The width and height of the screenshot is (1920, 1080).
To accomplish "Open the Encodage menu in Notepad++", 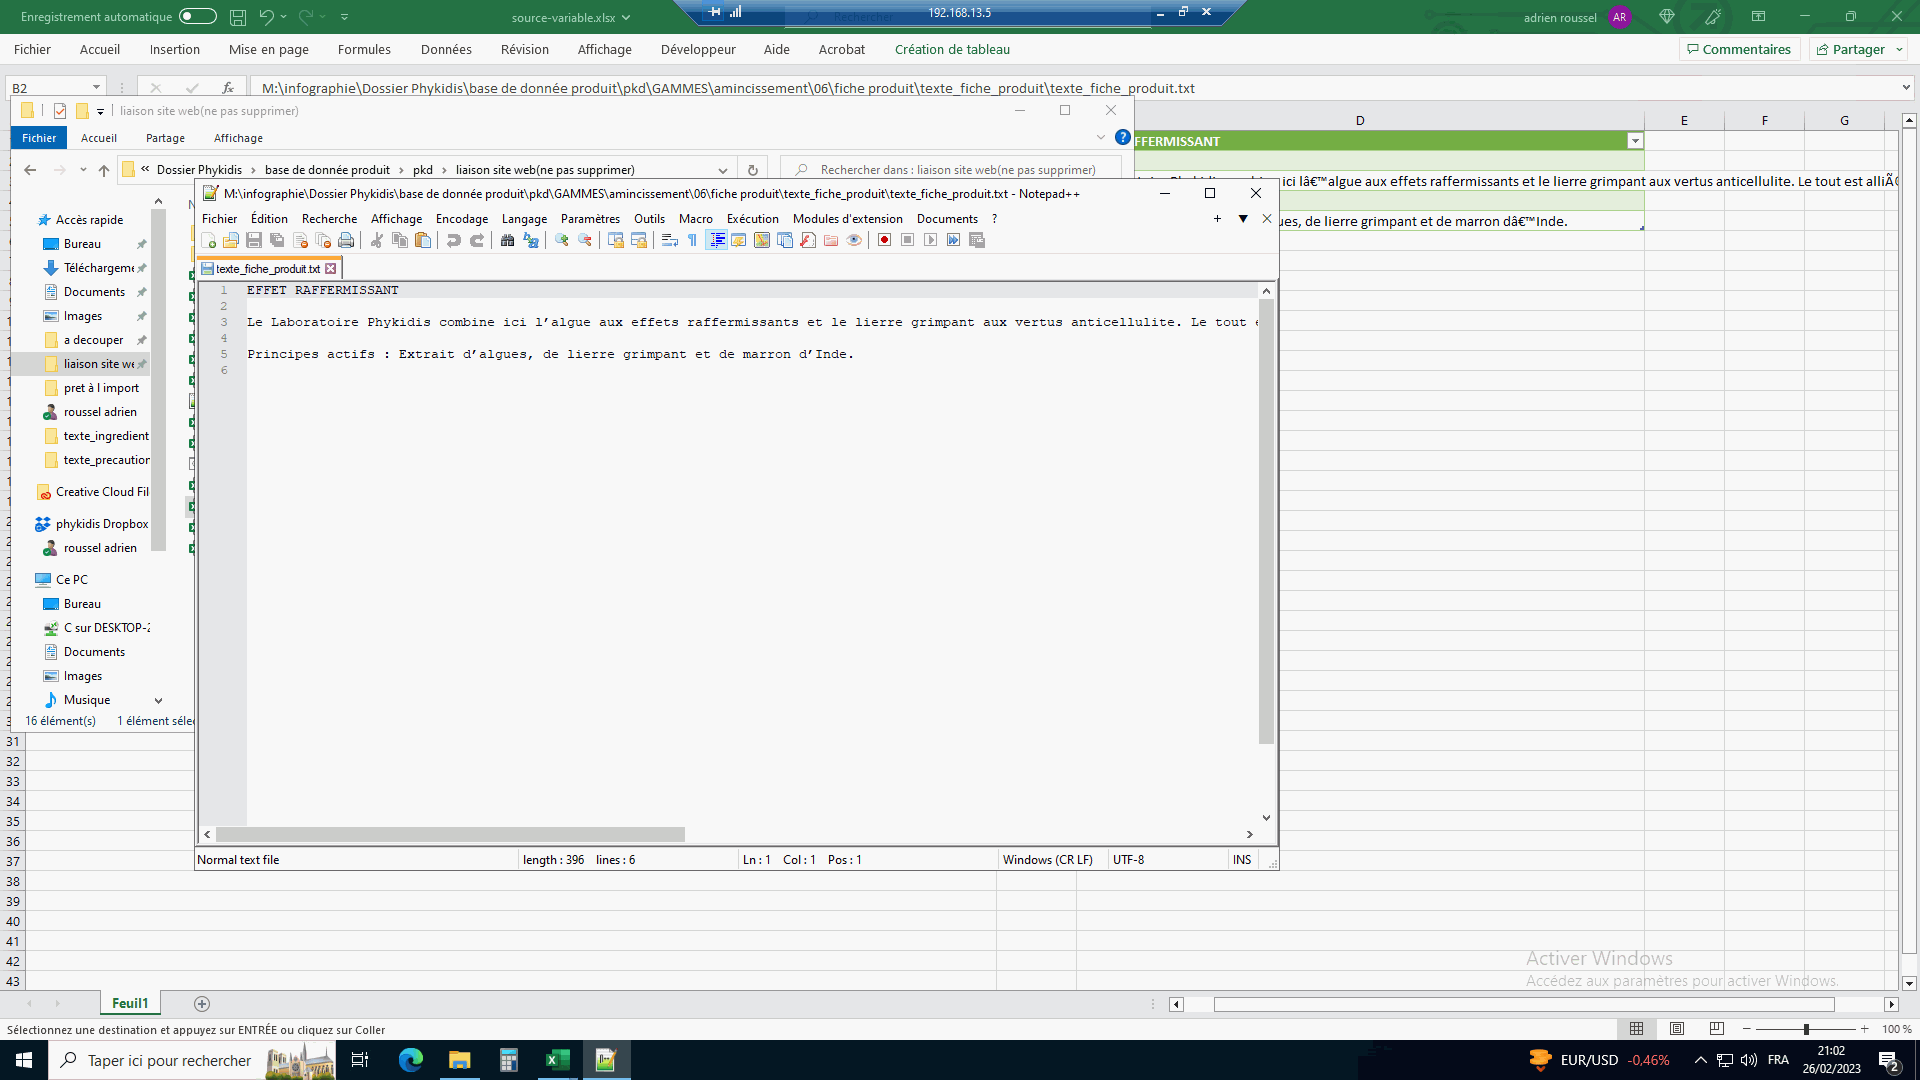I will (461, 219).
